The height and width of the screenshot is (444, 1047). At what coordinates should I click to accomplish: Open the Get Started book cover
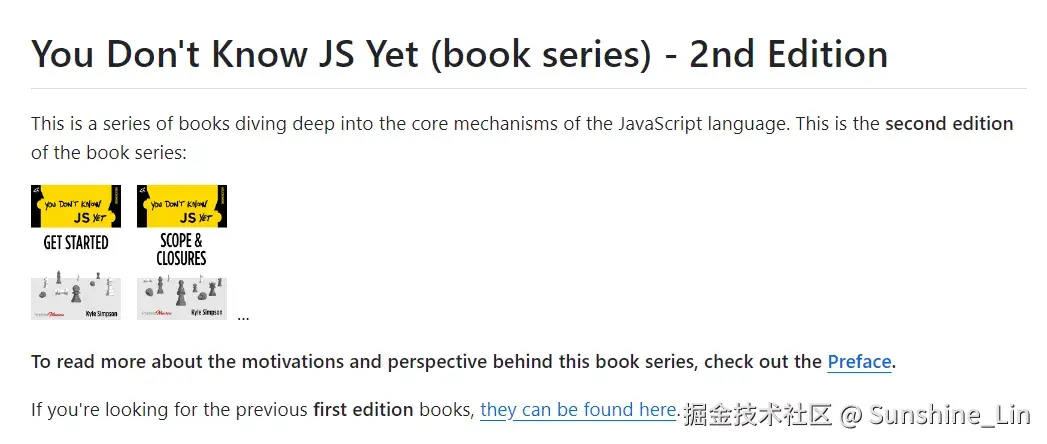[76, 252]
